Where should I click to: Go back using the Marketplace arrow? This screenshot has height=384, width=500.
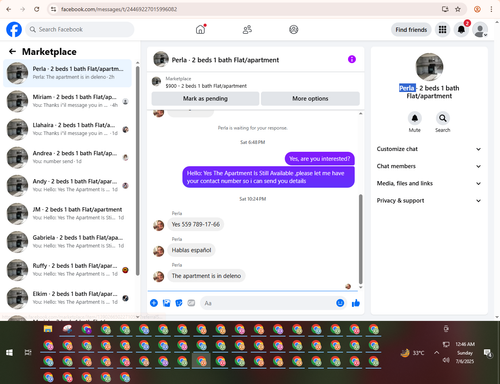coord(12,51)
